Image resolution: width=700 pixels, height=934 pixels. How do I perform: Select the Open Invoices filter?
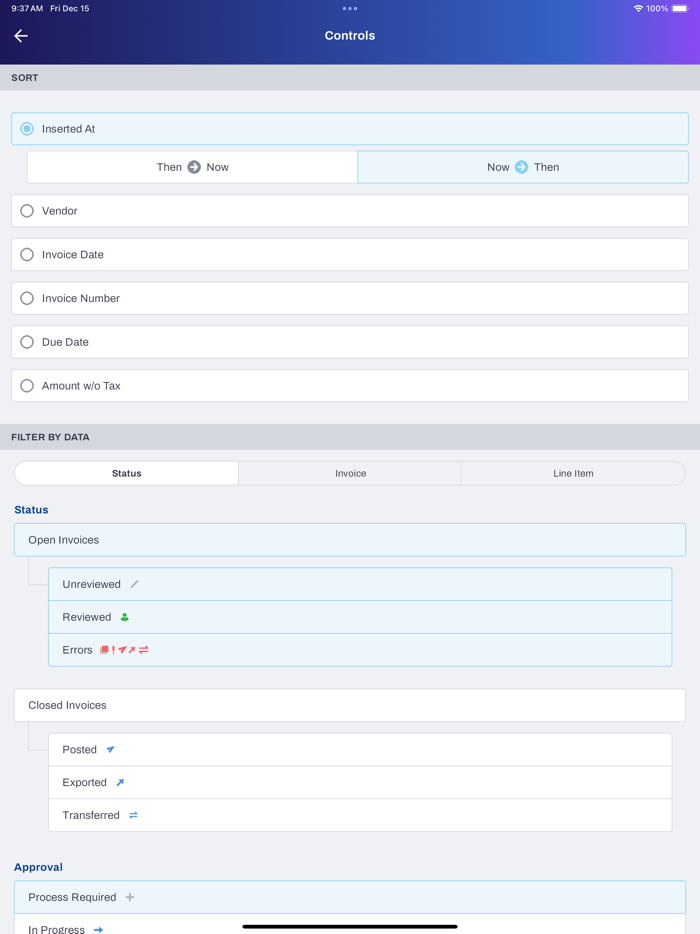(350, 539)
